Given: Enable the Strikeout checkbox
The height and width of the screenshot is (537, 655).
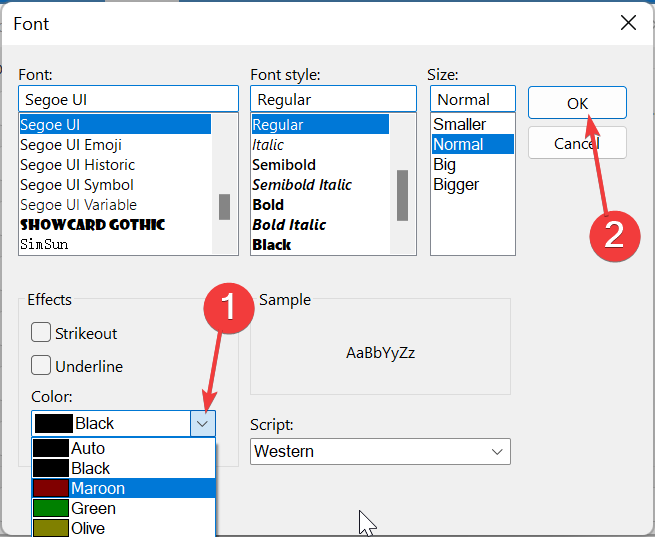Looking at the screenshot, I should point(41,333).
